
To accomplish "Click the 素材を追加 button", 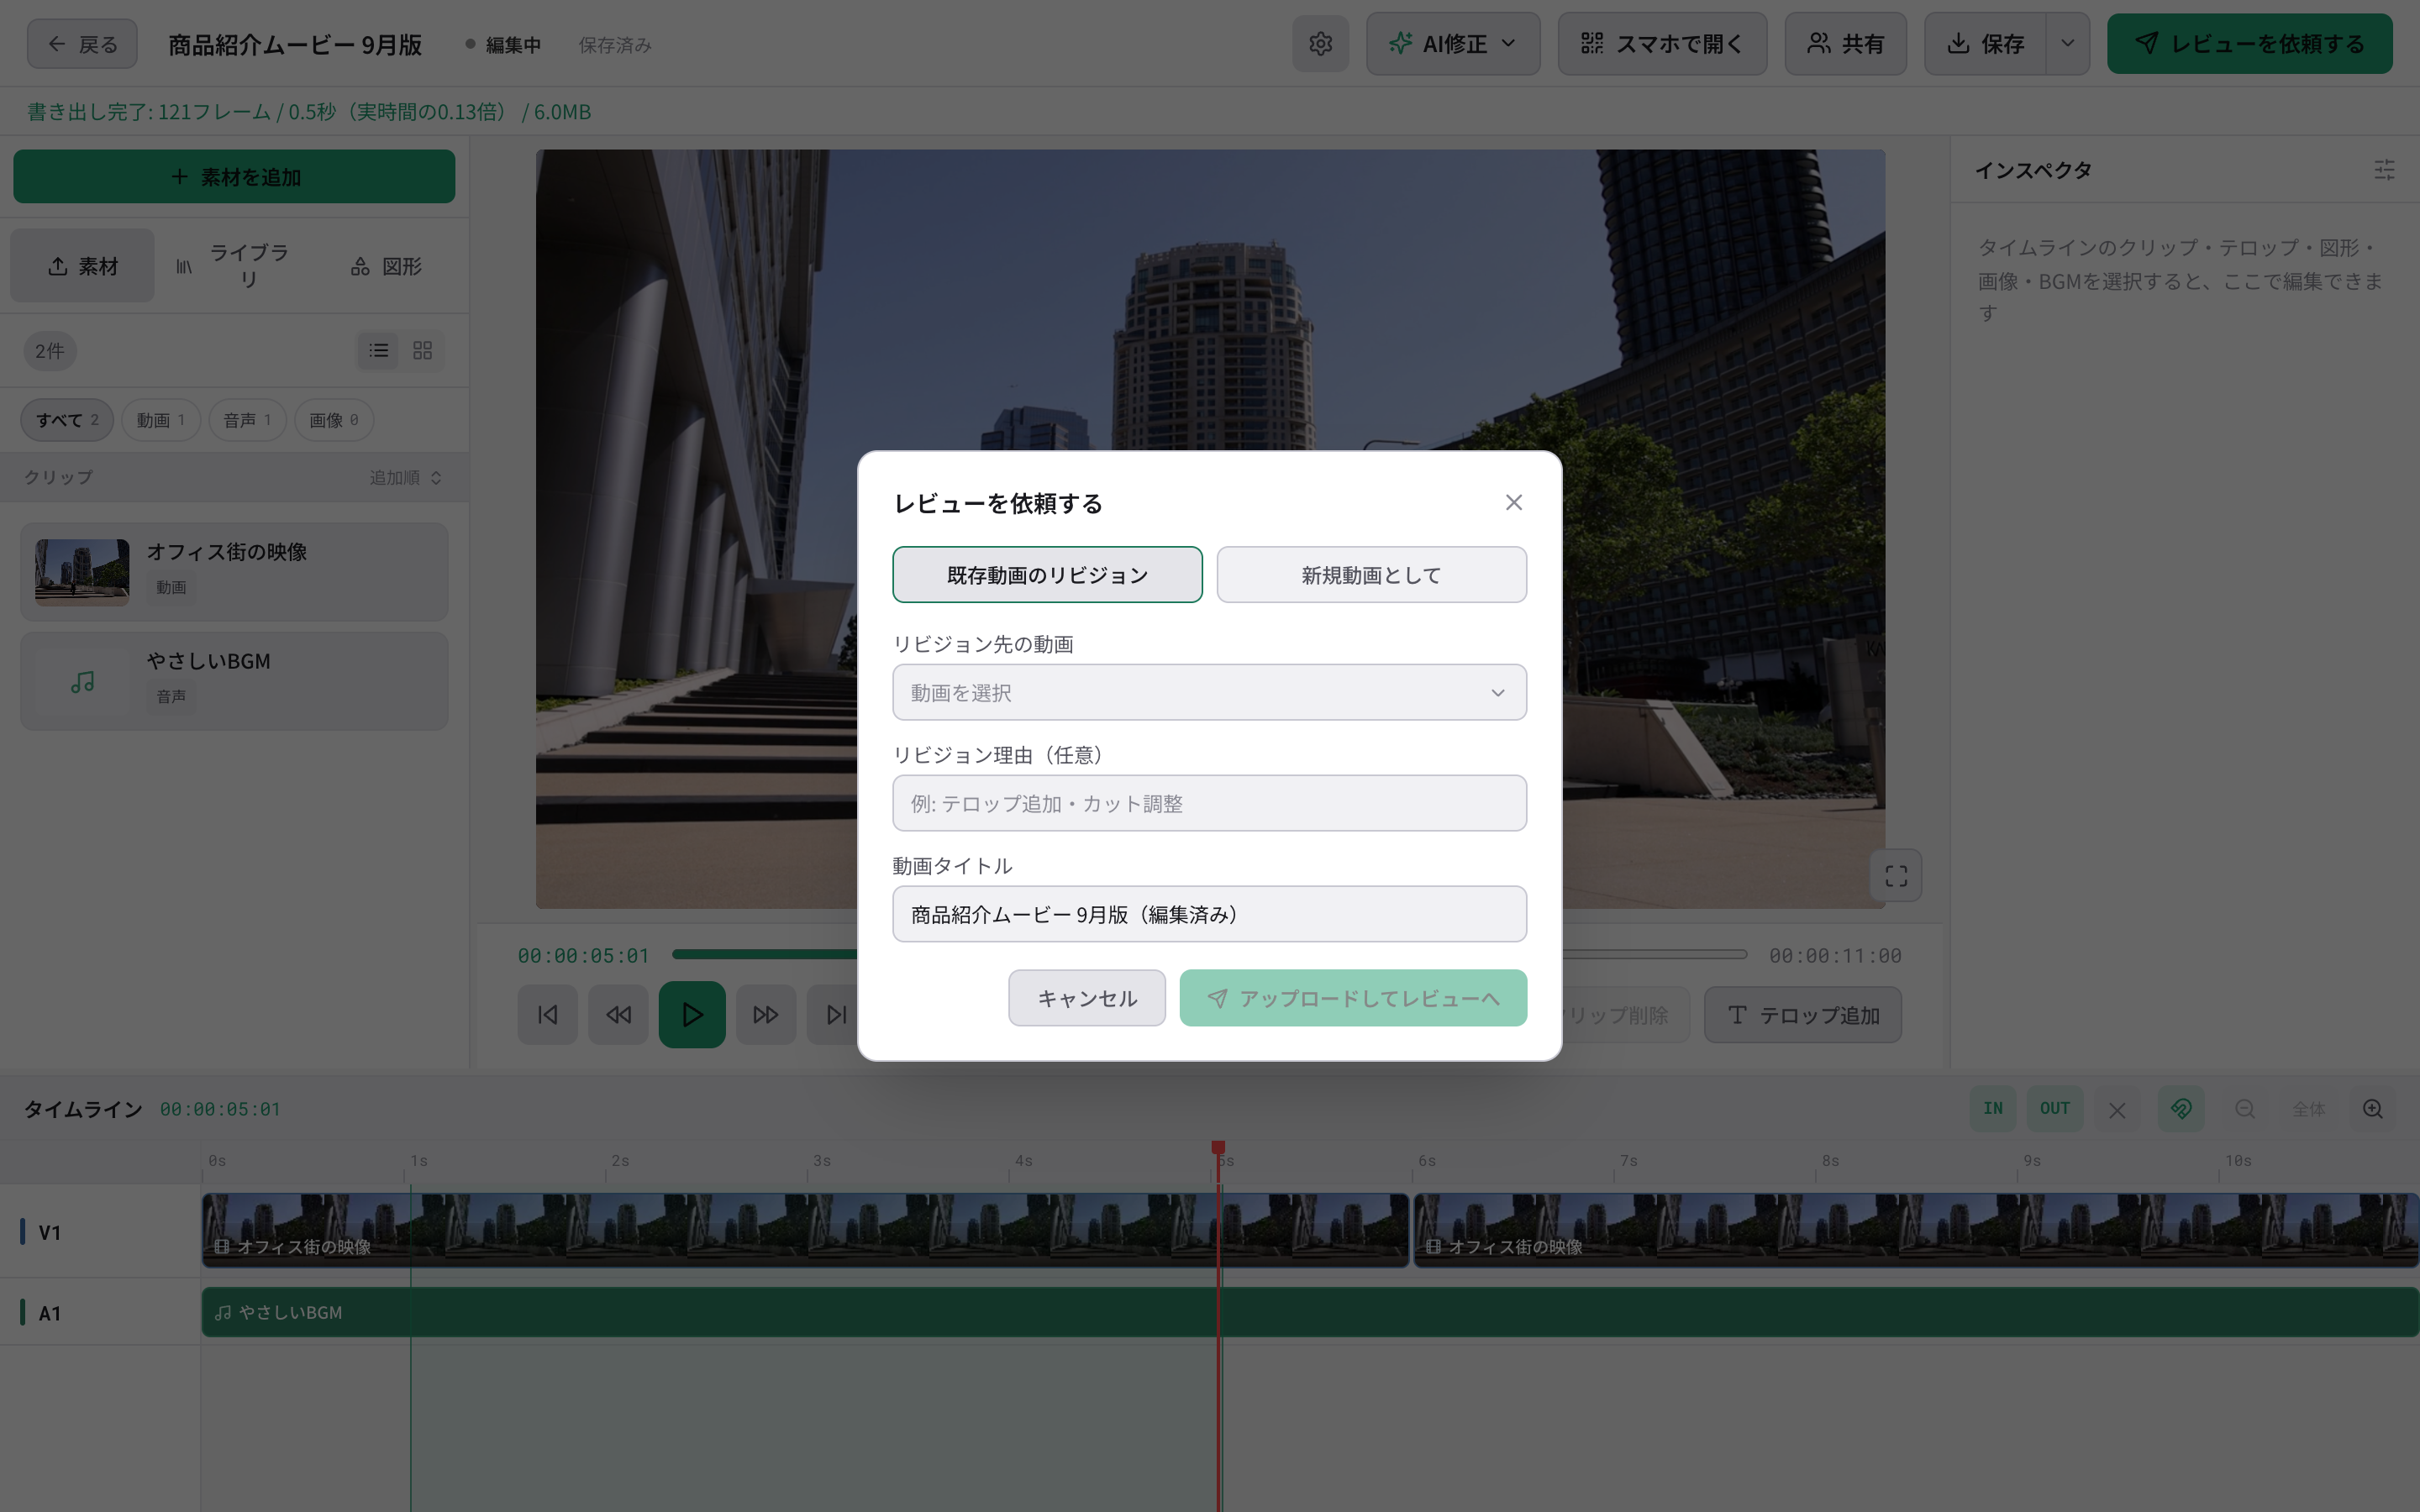I will coord(234,177).
